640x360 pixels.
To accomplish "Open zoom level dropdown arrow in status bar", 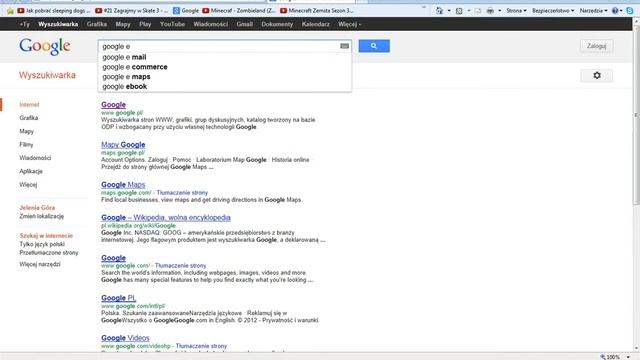I will point(628,357).
